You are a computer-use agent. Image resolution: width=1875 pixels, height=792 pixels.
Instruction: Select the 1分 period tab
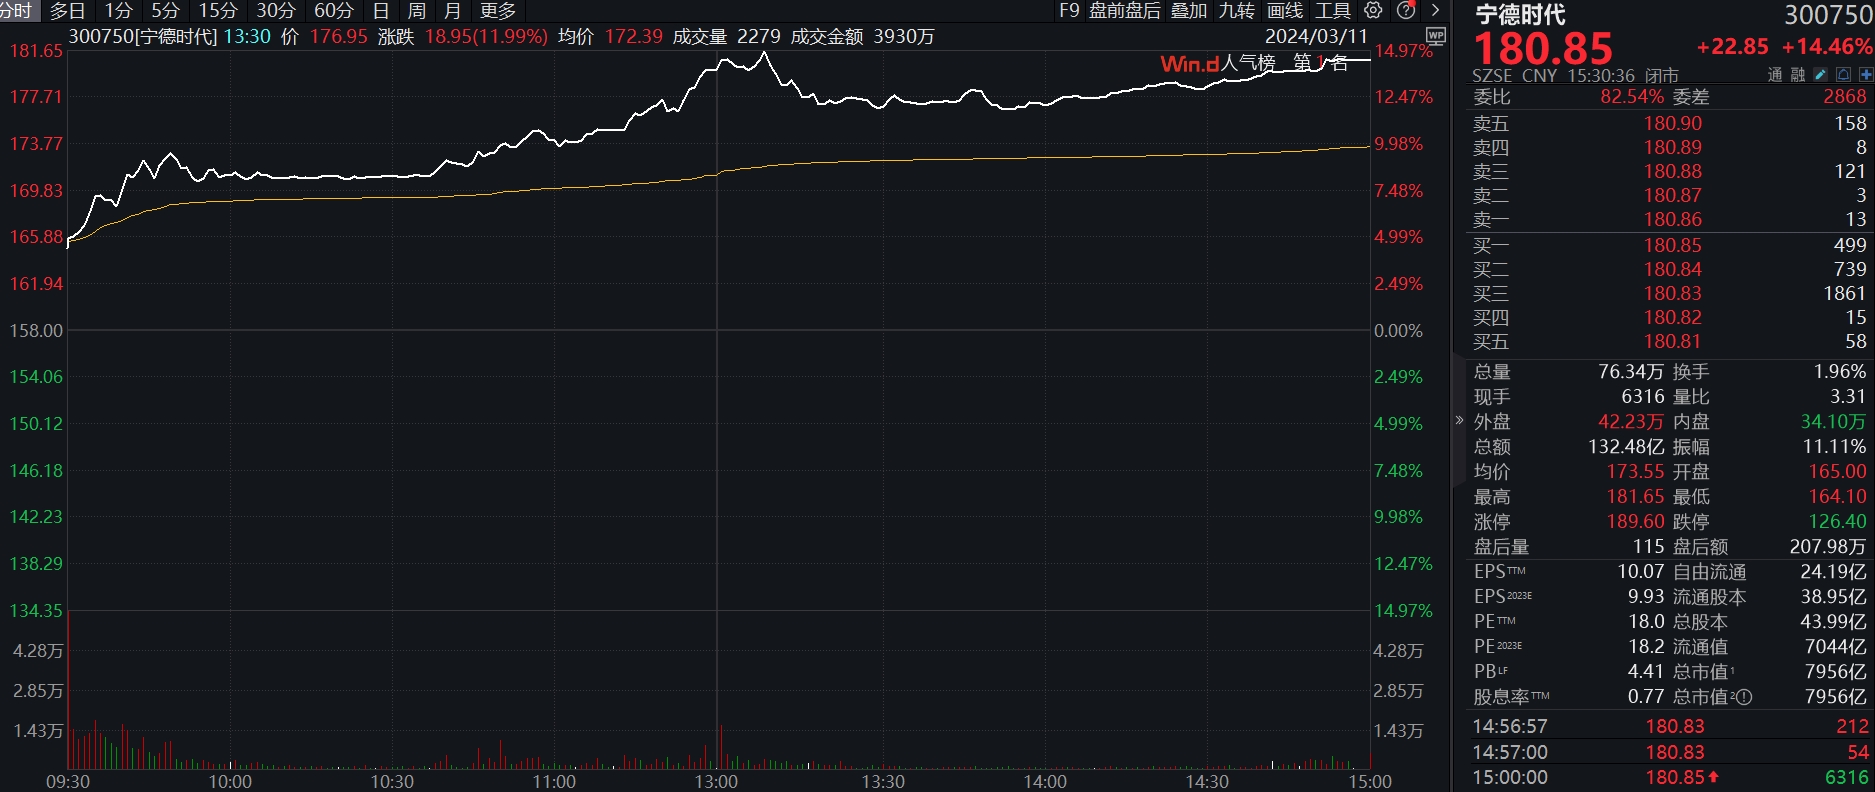pos(118,11)
